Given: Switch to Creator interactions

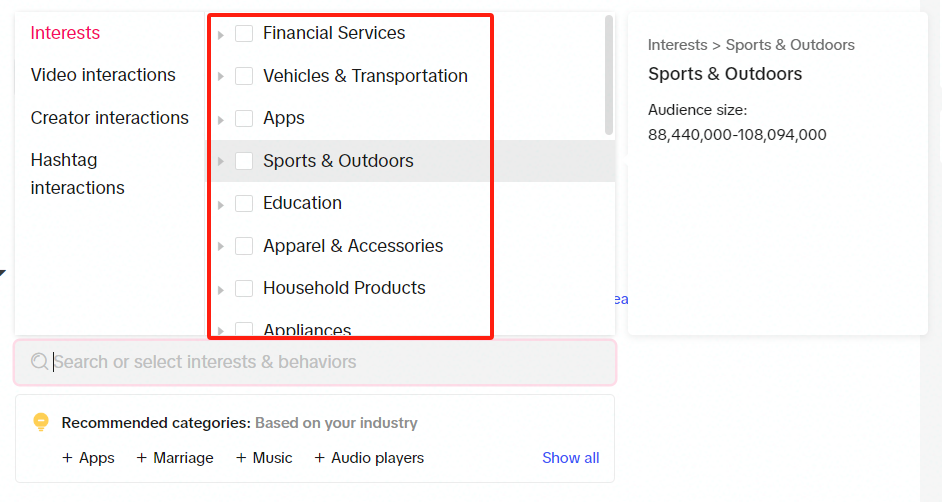Looking at the screenshot, I should [109, 118].
